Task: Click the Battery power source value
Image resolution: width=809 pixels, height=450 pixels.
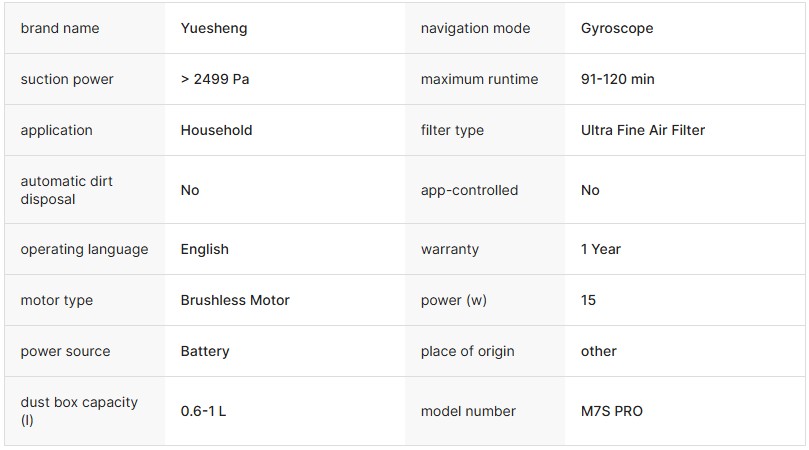Action: click(205, 351)
